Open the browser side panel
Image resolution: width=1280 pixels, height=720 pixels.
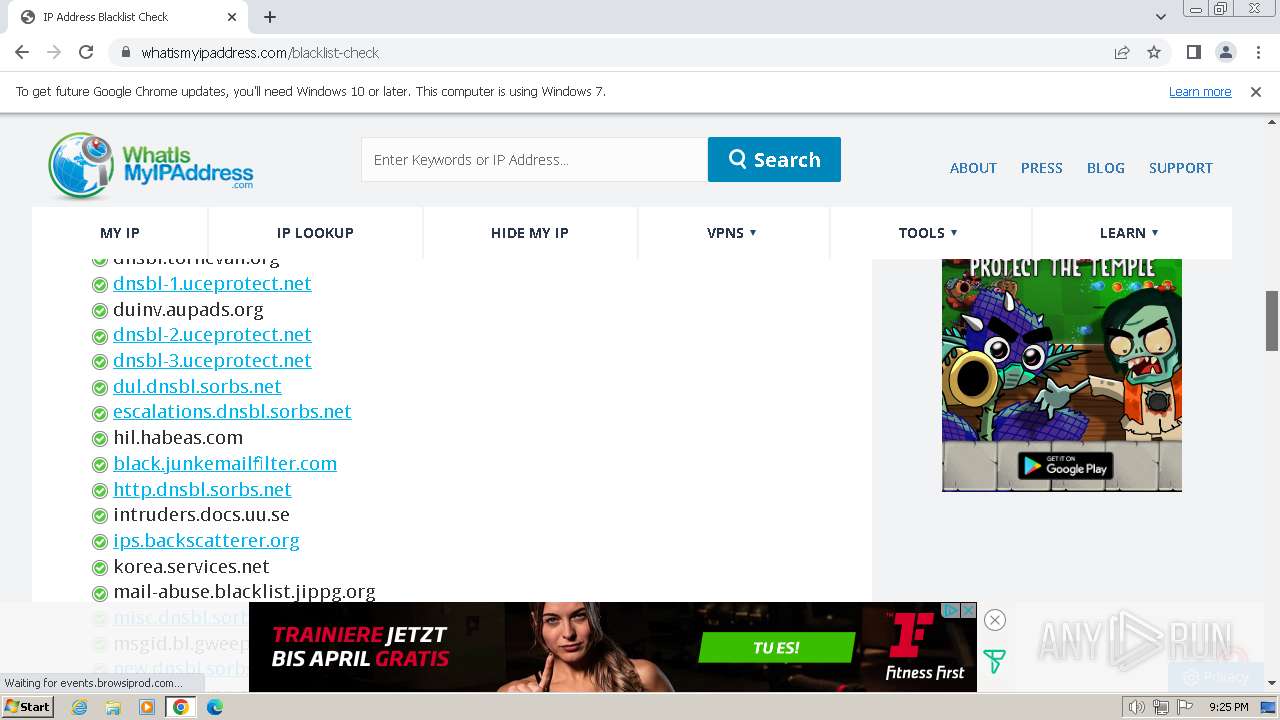coord(1193,52)
